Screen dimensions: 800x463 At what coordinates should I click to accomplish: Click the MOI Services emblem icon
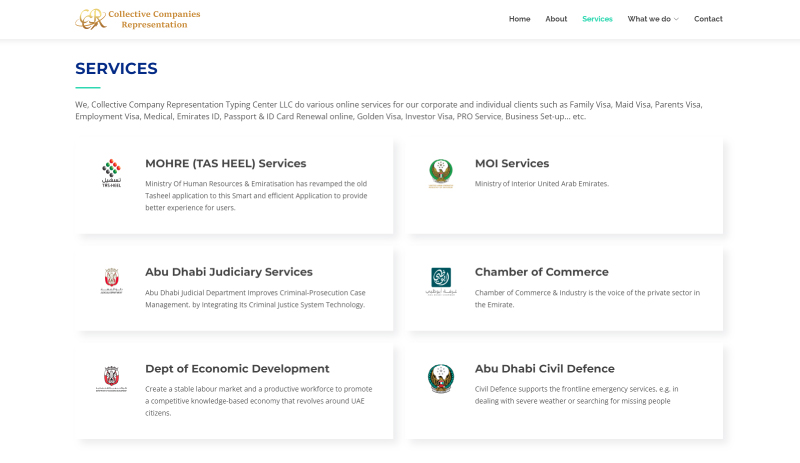click(x=441, y=173)
